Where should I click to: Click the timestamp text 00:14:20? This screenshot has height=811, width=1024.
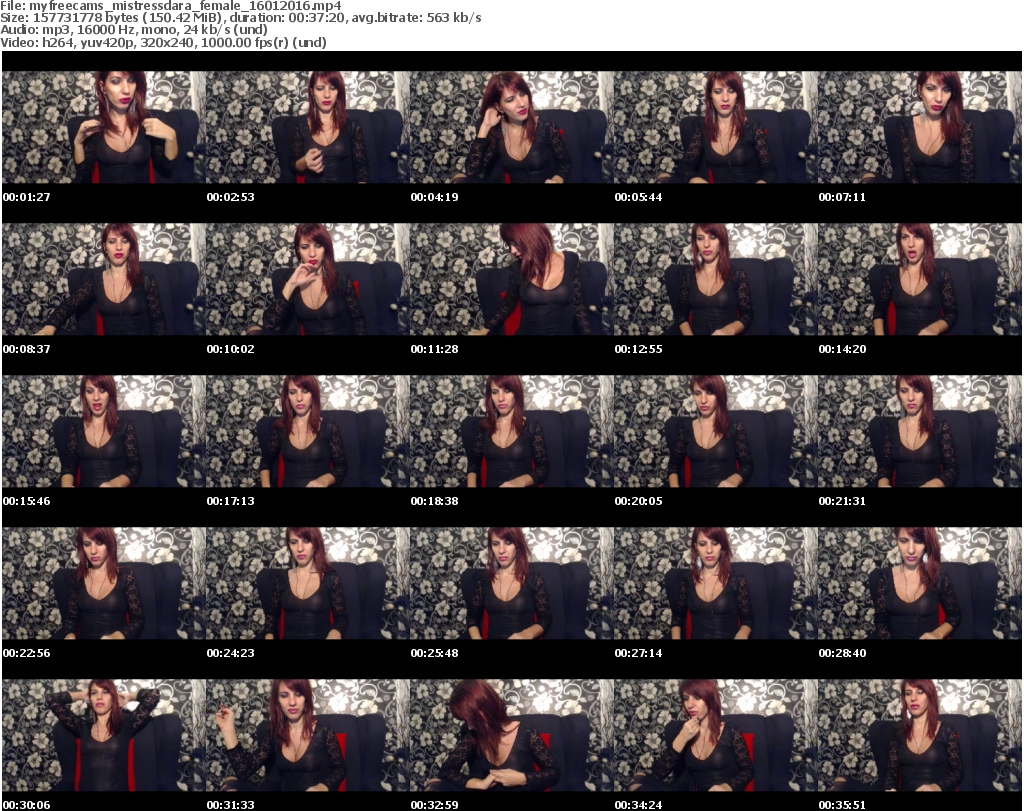842,349
